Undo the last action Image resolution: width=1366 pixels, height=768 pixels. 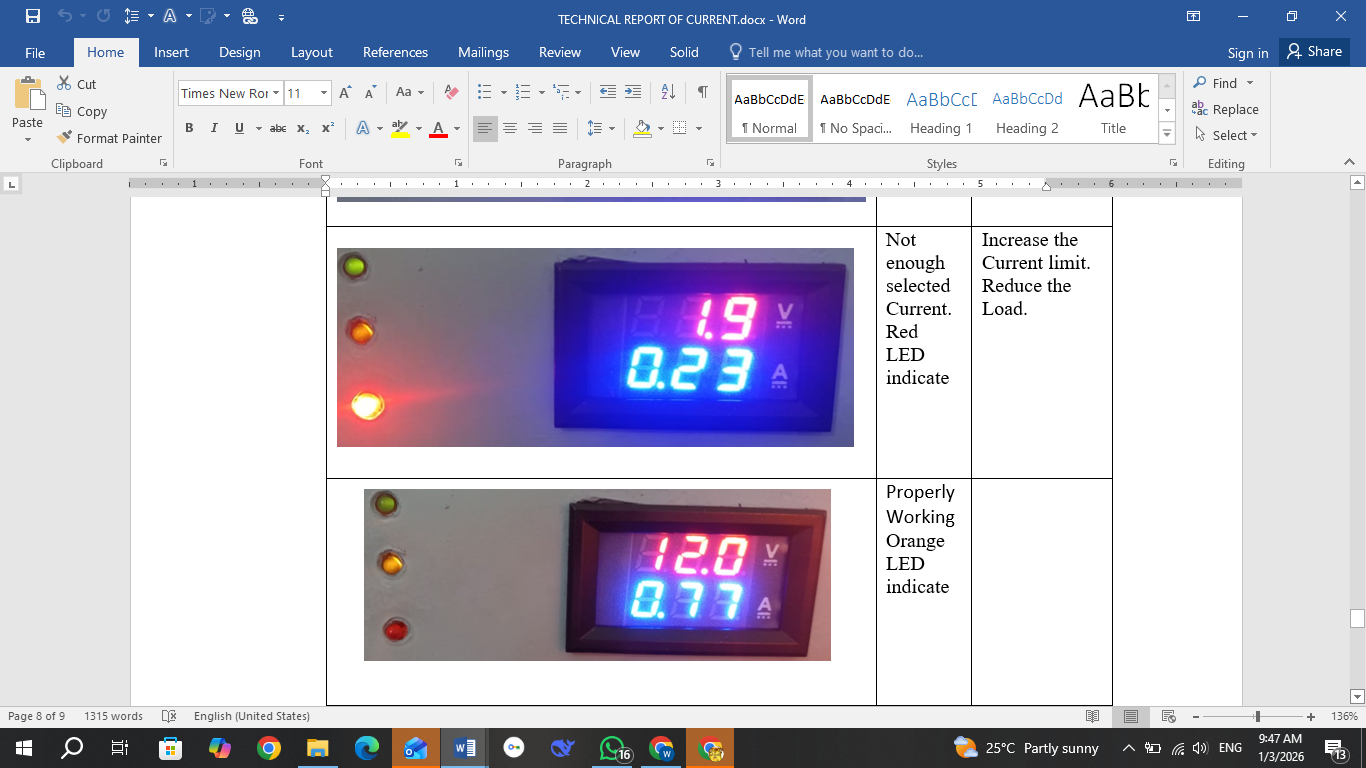65,17
